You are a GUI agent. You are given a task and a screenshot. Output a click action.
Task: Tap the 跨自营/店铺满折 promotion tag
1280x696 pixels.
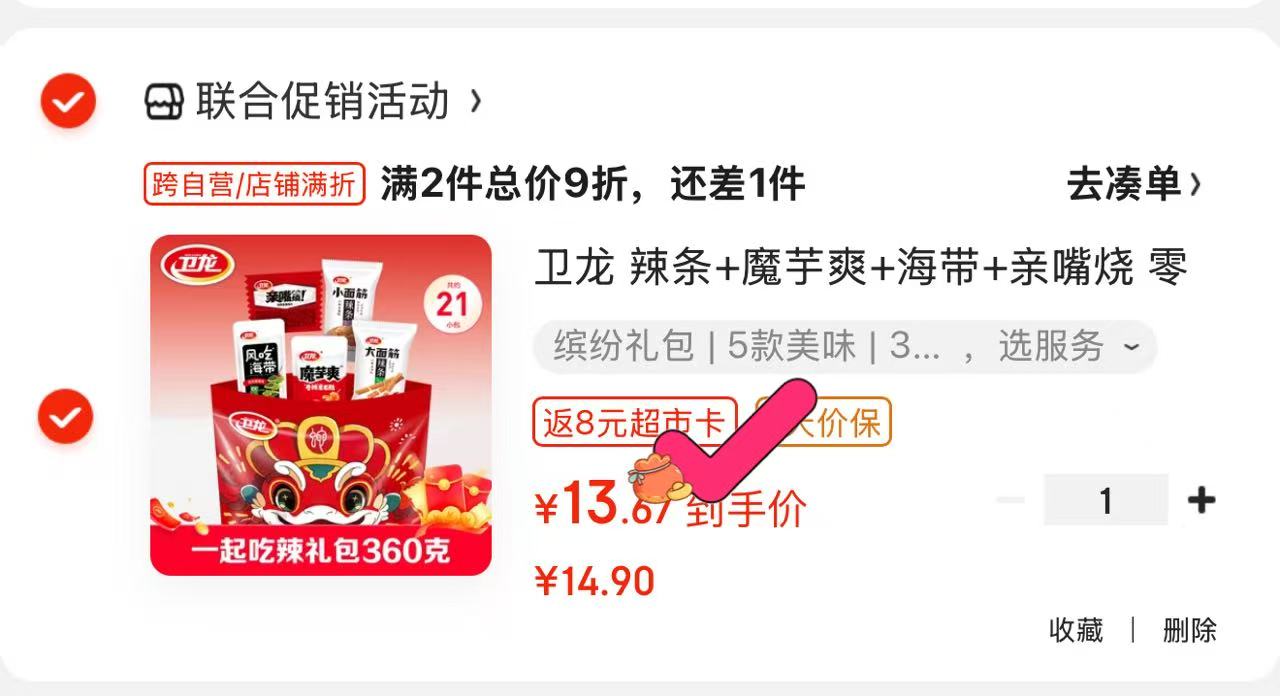[x=254, y=184]
